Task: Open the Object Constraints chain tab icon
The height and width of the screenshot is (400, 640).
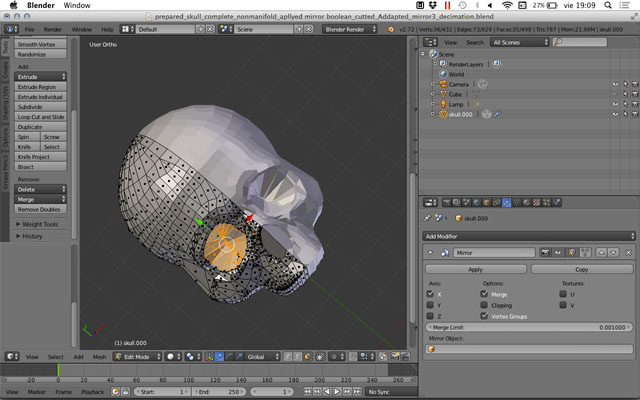Action: (496, 202)
